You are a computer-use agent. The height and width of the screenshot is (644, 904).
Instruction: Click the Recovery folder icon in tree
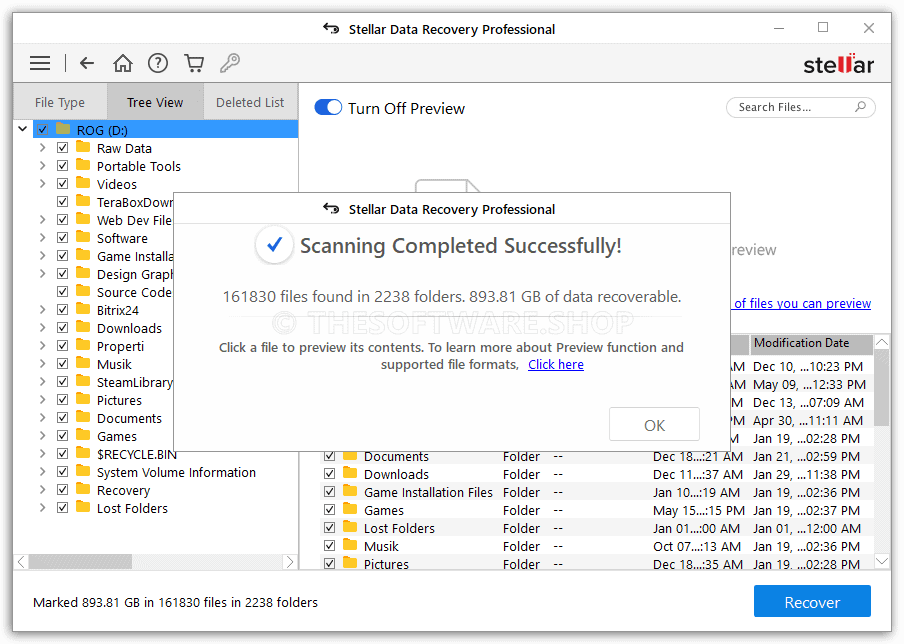click(x=84, y=489)
